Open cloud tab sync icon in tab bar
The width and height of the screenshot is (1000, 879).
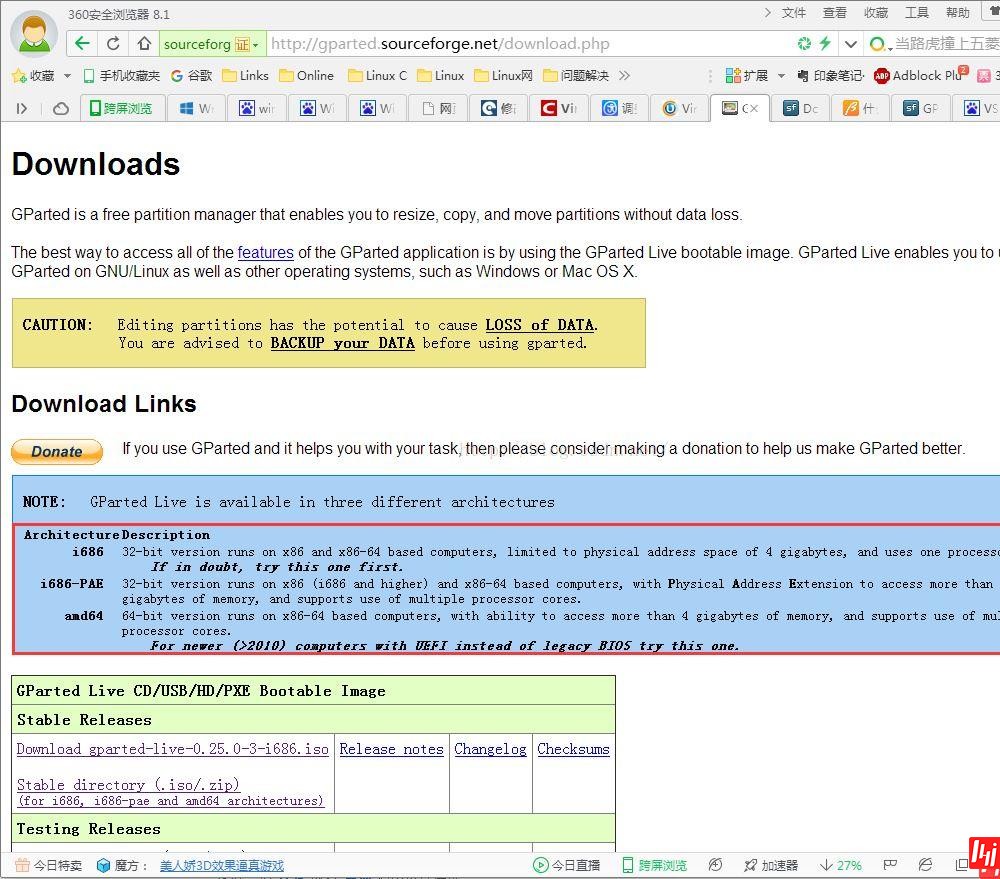[61, 108]
